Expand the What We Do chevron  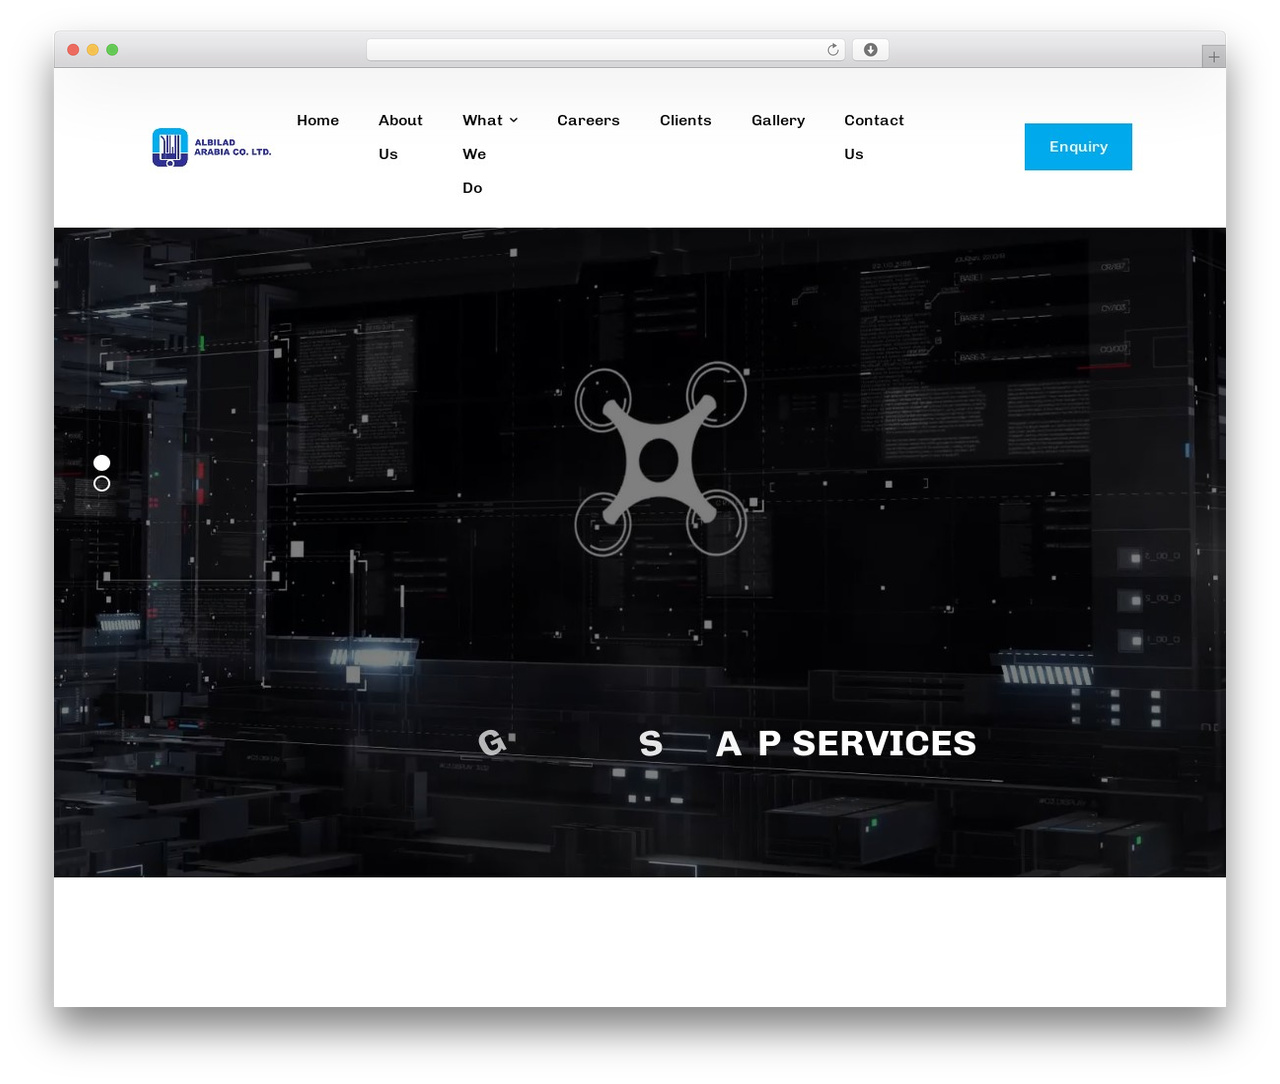(x=514, y=120)
